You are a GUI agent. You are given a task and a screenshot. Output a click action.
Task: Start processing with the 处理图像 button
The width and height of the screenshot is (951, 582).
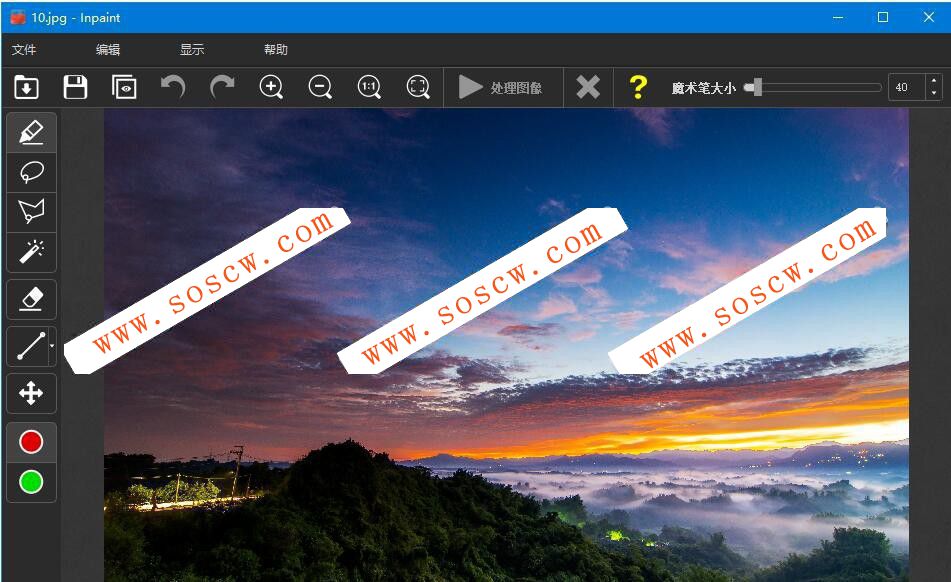[x=501, y=87]
